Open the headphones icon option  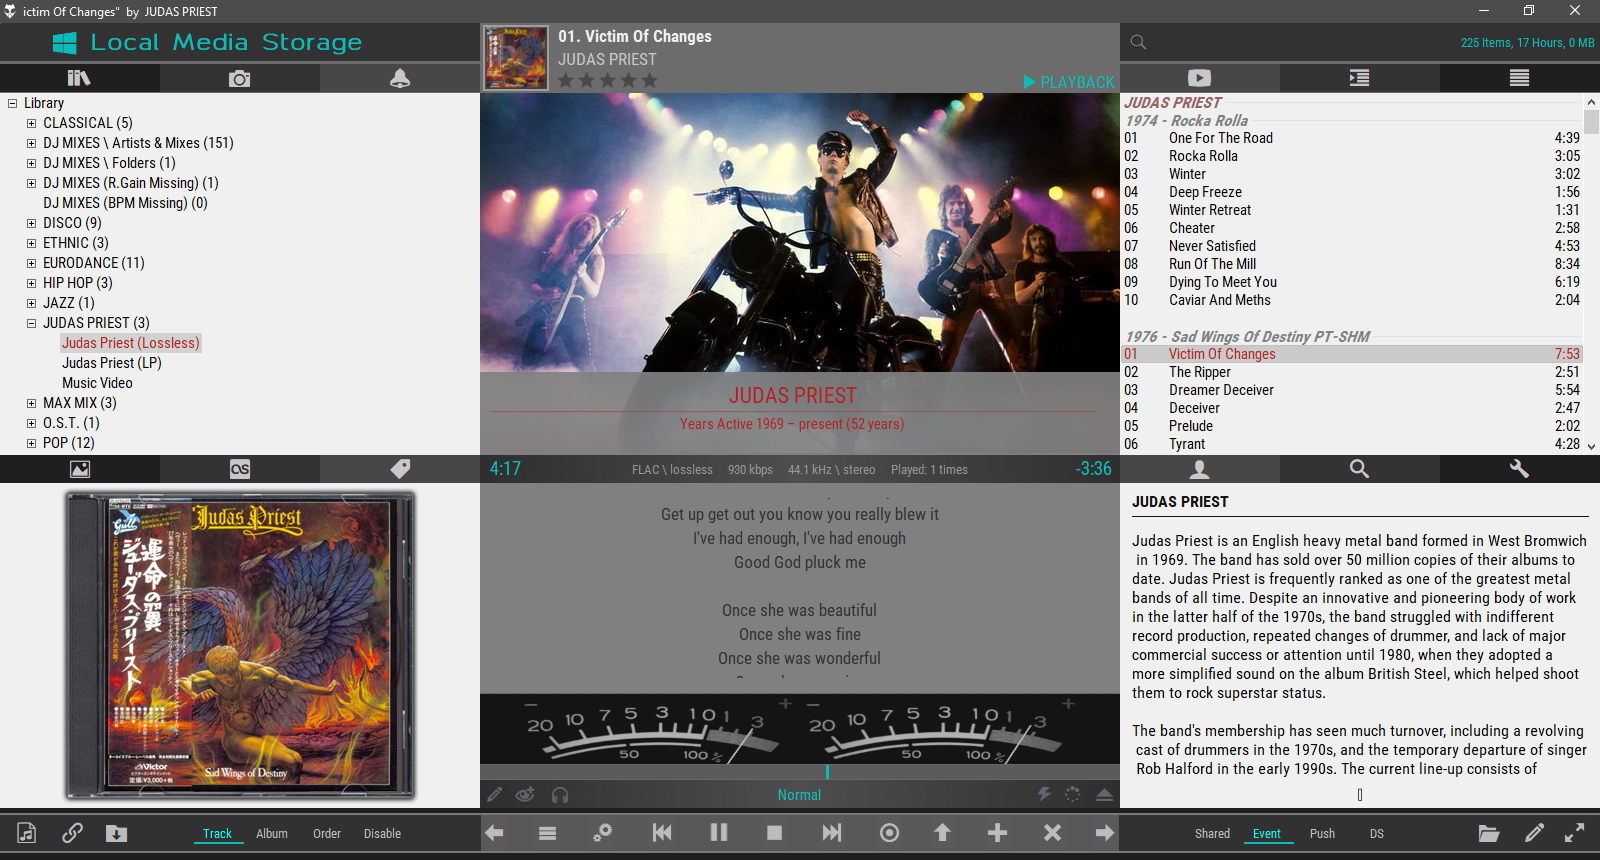560,795
